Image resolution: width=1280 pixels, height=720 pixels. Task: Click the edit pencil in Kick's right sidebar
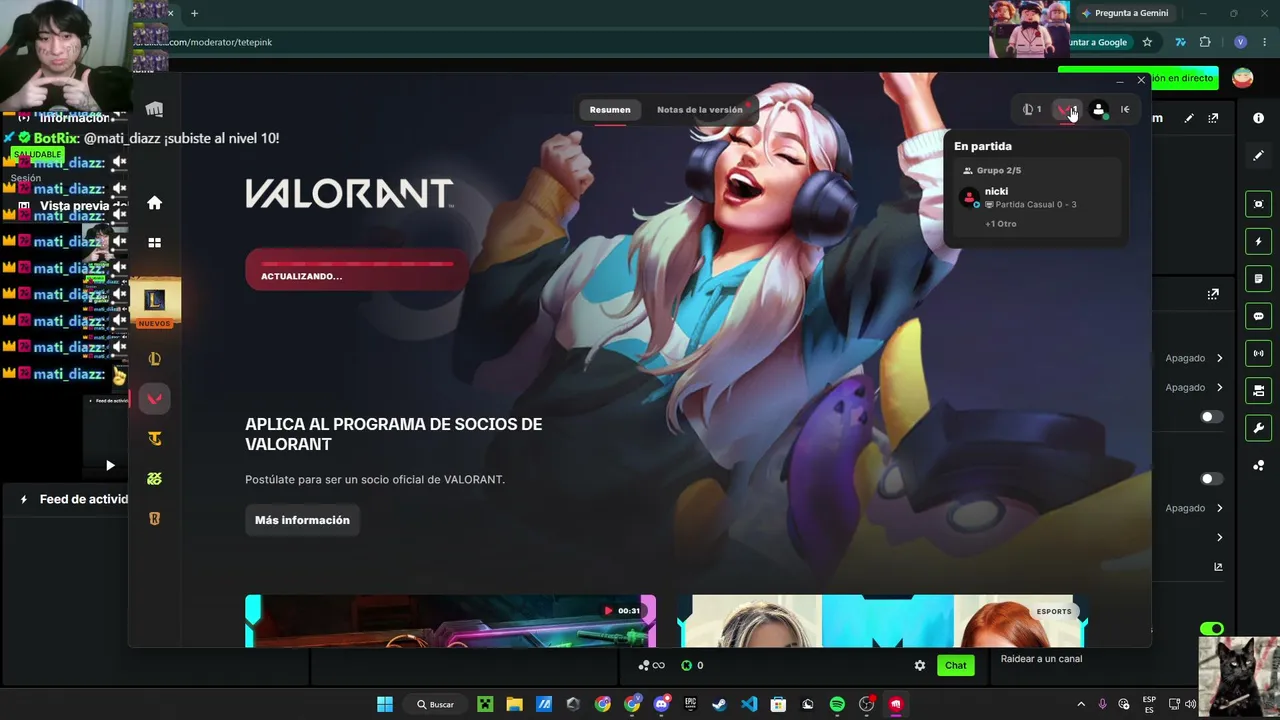[1258, 156]
